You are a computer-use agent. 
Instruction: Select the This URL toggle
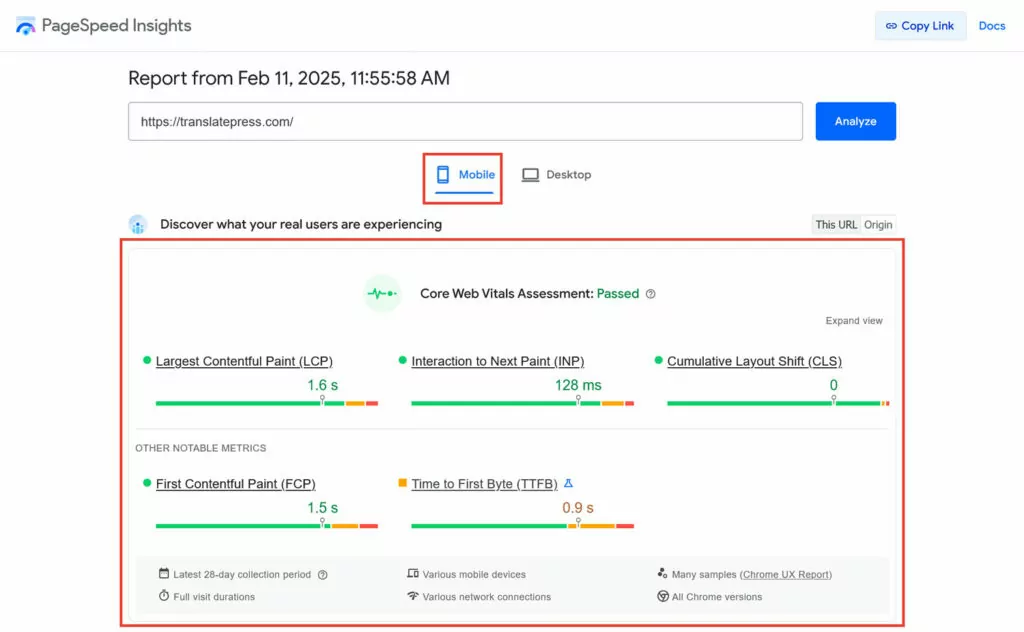(836, 225)
